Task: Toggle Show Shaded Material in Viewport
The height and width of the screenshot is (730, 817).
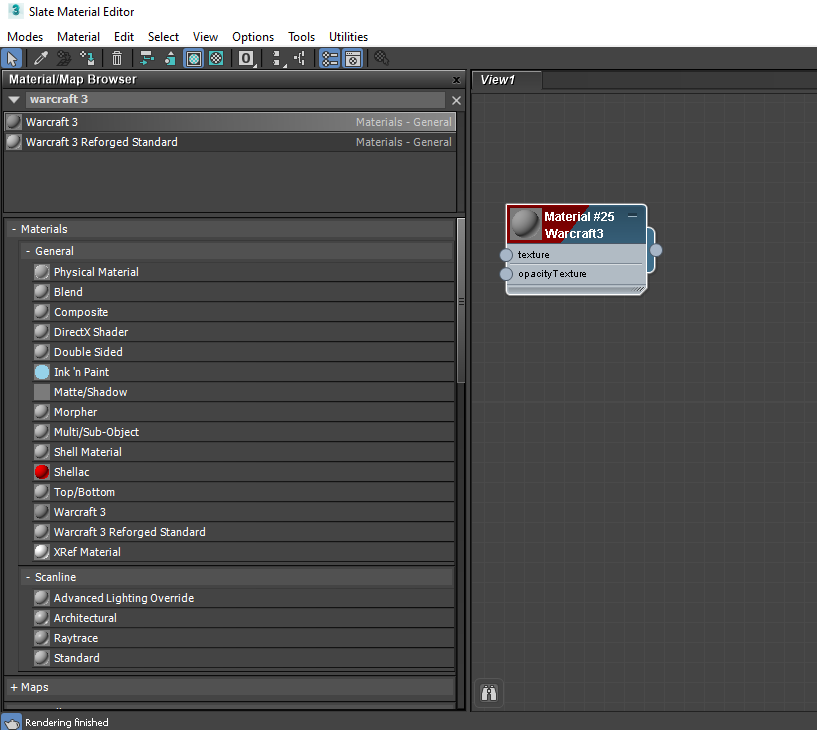Action: (193, 58)
